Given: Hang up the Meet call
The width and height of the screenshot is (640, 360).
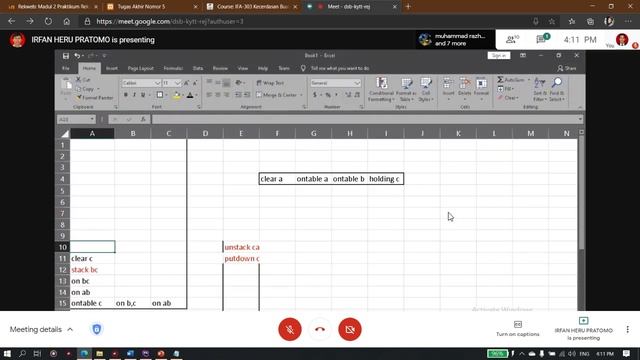Looking at the screenshot, I should point(320,329).
